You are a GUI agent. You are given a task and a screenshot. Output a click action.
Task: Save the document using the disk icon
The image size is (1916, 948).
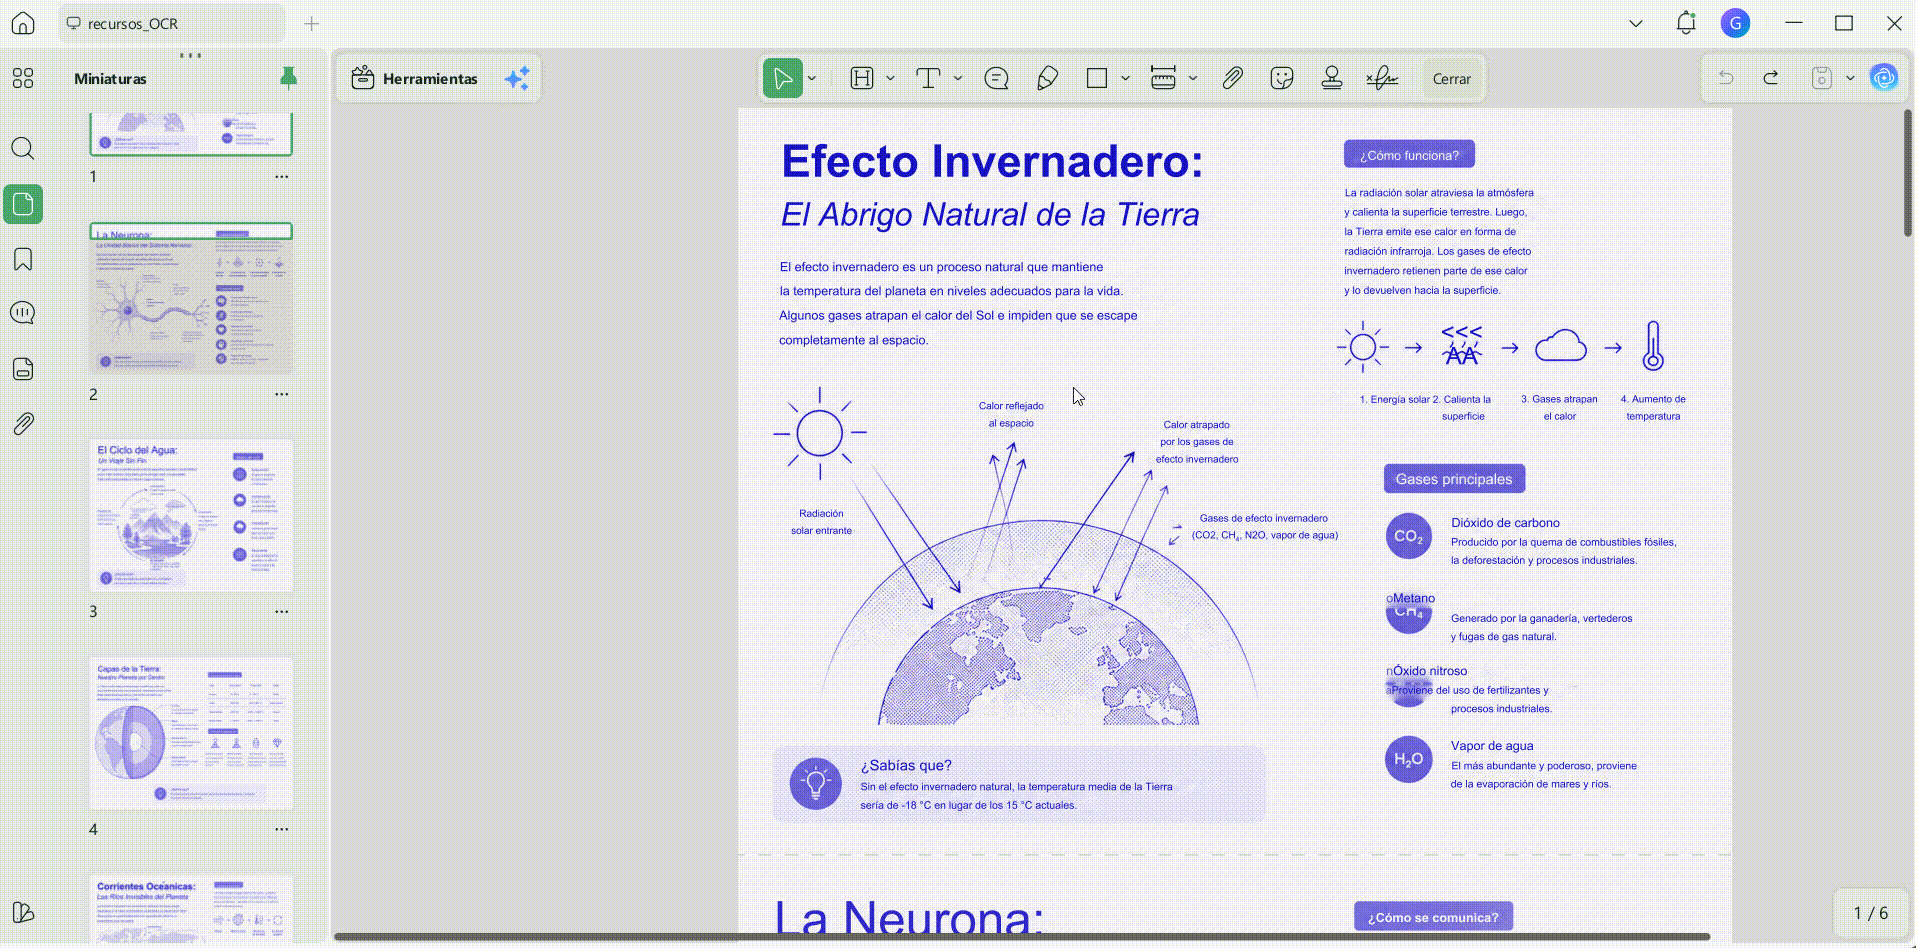pyautogui.click(x=1822, y=78)
